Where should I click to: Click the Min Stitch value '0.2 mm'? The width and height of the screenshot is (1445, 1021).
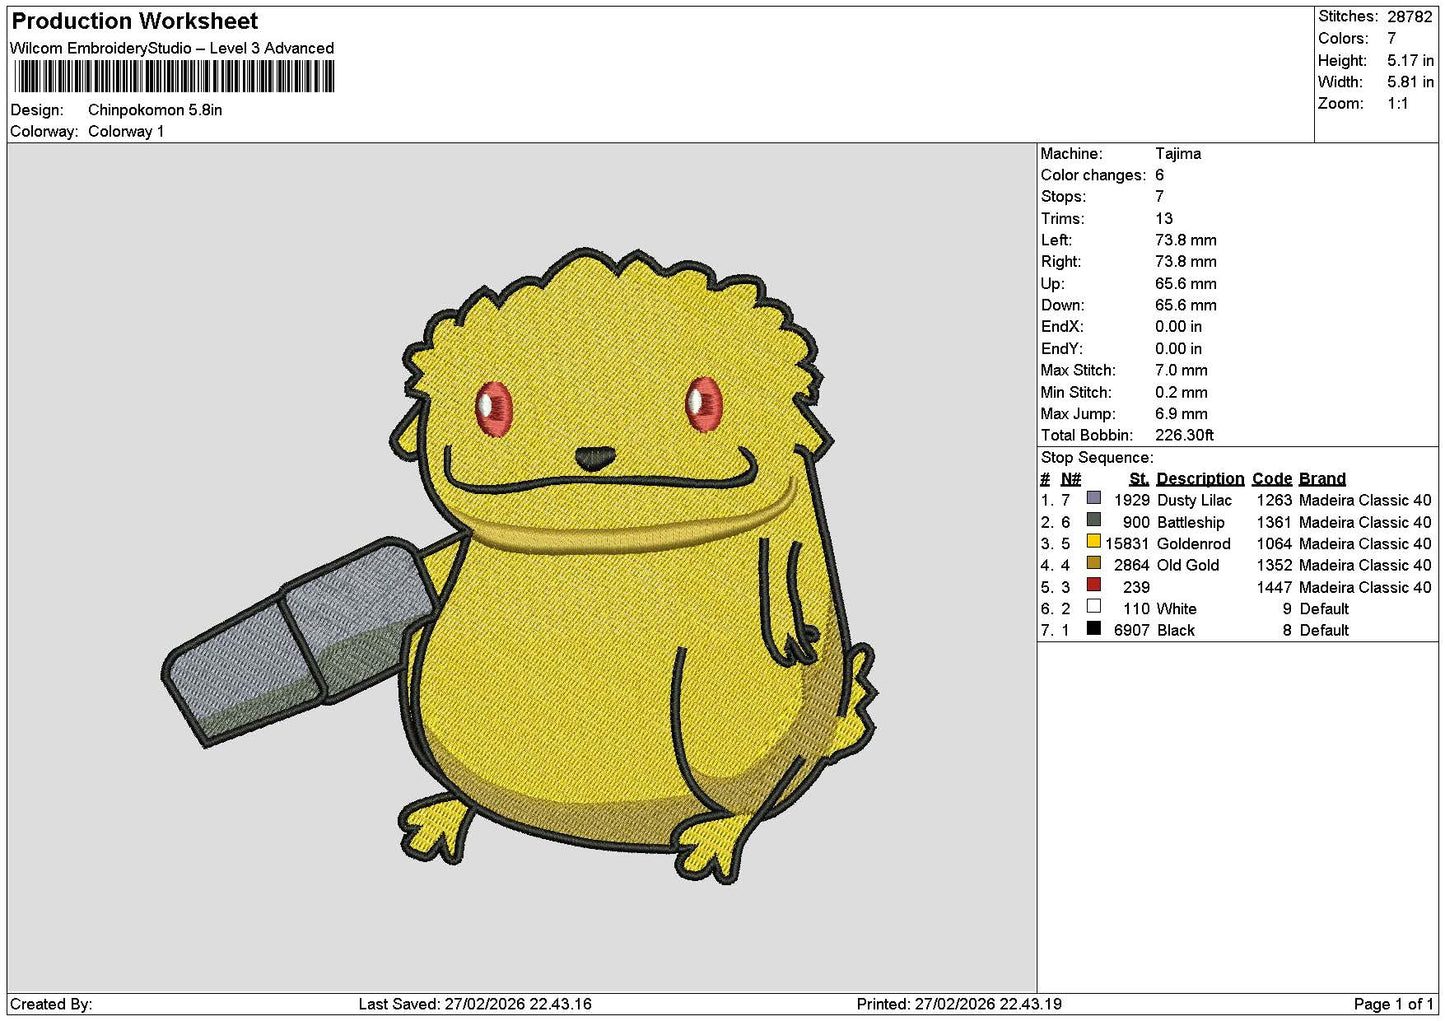click(x=1181, y=393)
